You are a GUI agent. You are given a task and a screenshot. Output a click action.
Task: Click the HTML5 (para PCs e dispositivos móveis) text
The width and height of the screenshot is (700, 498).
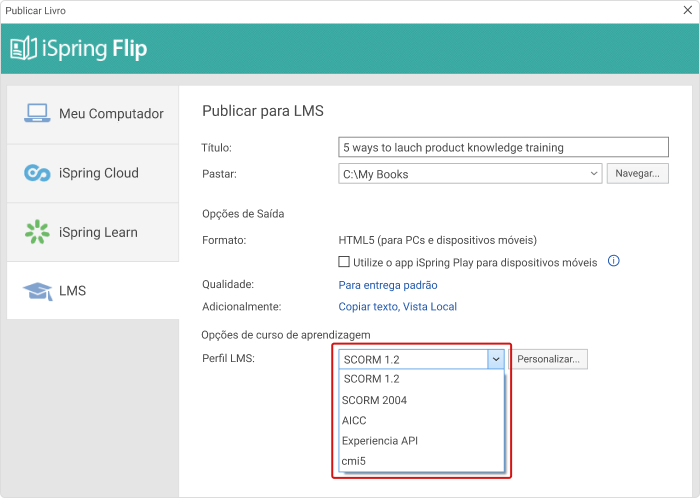pos(438,240)
